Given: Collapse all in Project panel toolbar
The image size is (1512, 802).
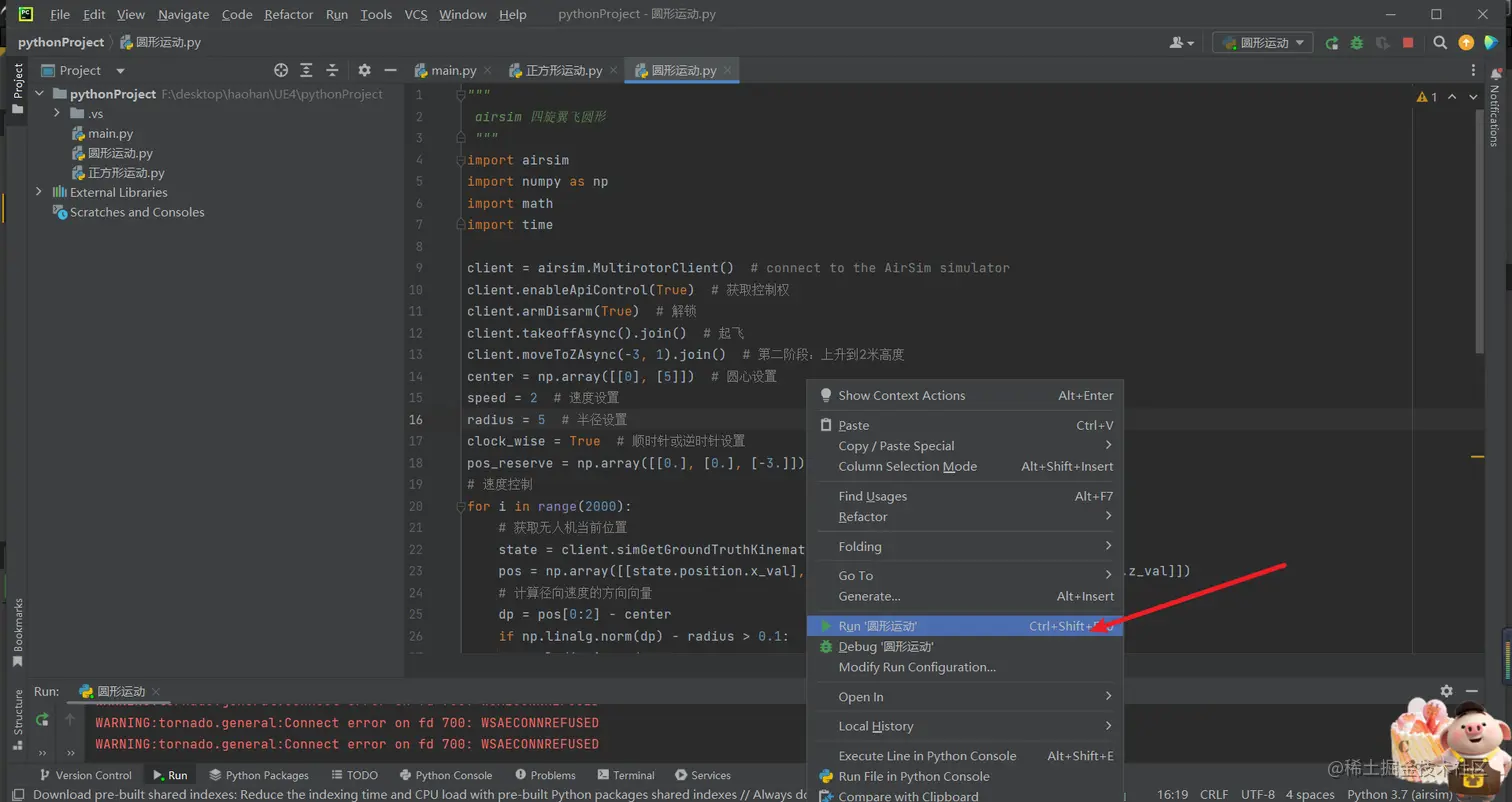Looking at the screenshot, I should point(332,70).
